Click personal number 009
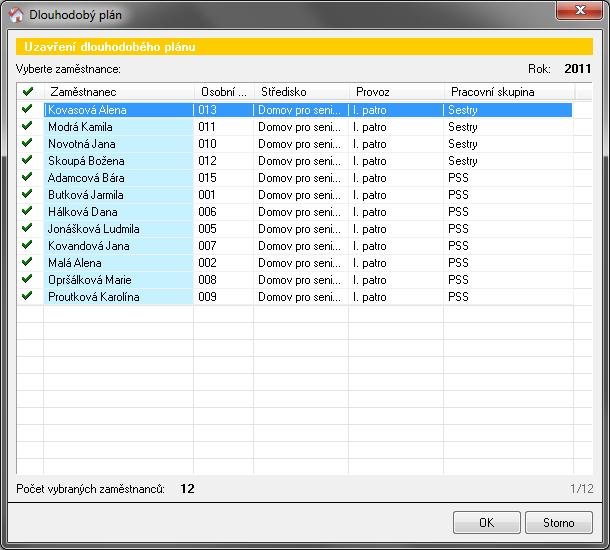This screenshot has width=610, height=550. (x=207, y=297)
